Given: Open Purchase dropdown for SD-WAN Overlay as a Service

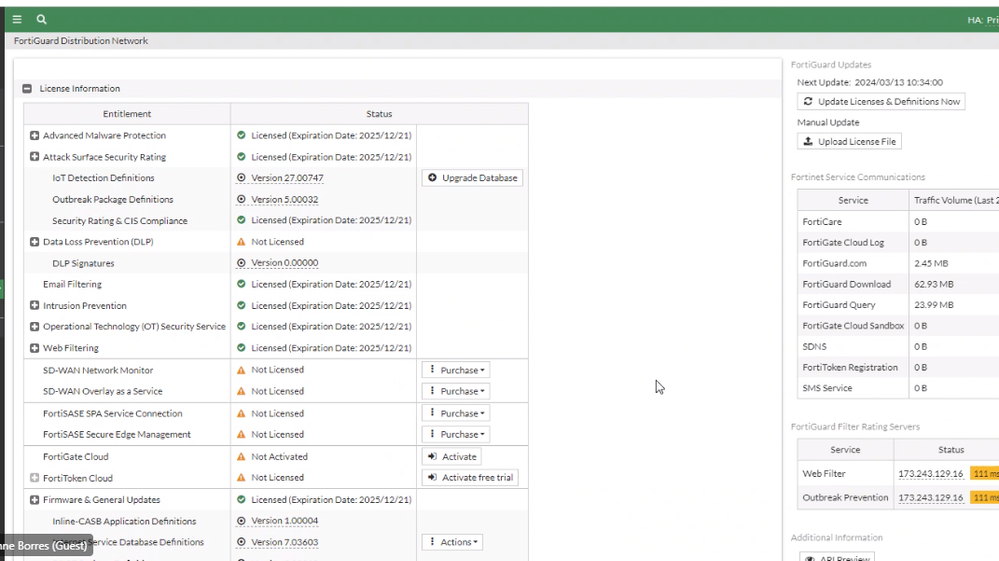Looking at the screenshot, I should pos(456,391).
